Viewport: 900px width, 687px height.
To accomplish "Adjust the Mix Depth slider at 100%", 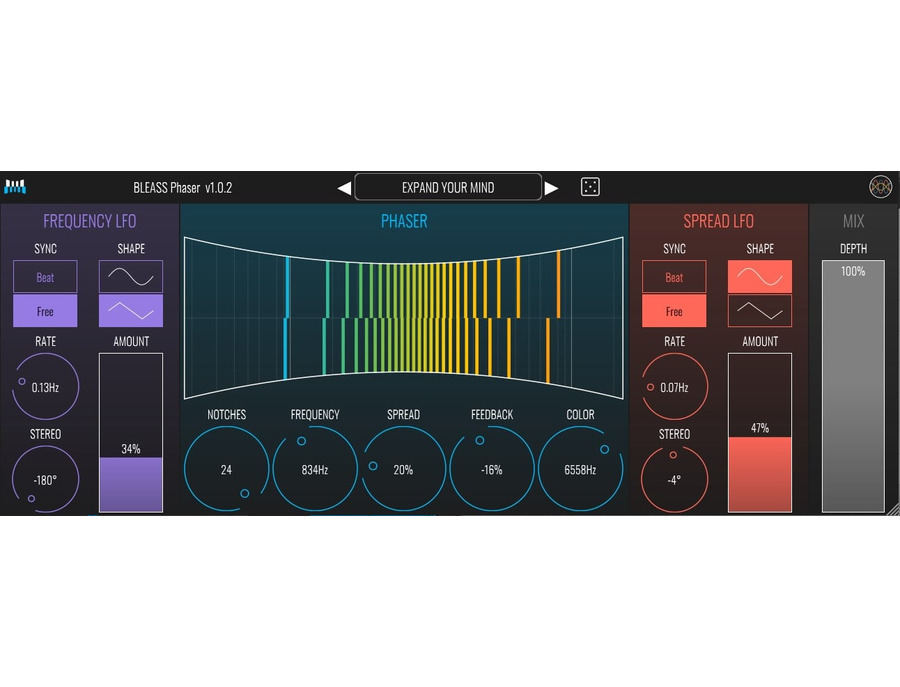I will click(853, 386).
